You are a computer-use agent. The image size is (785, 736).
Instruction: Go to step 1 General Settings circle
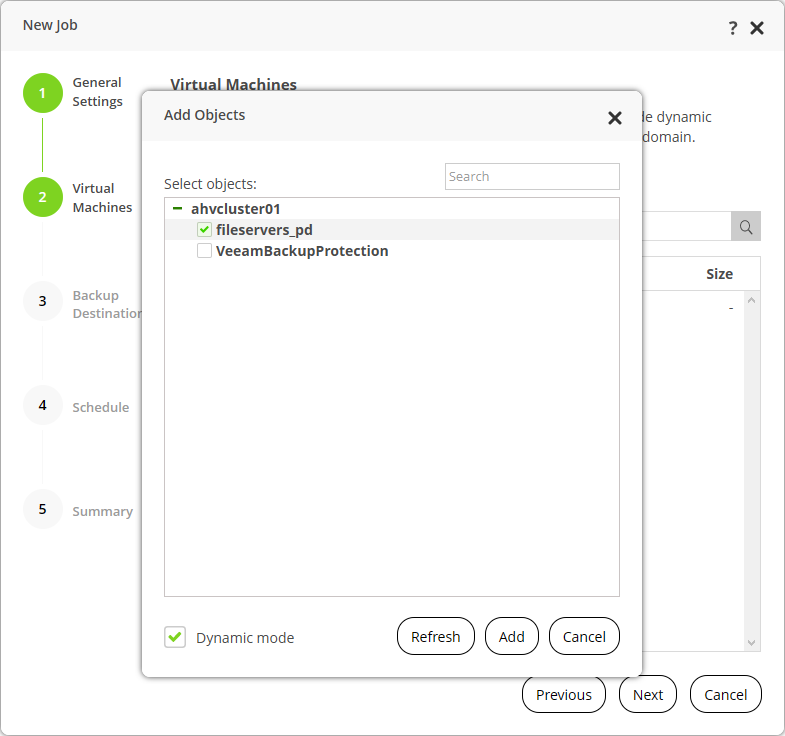43,93
